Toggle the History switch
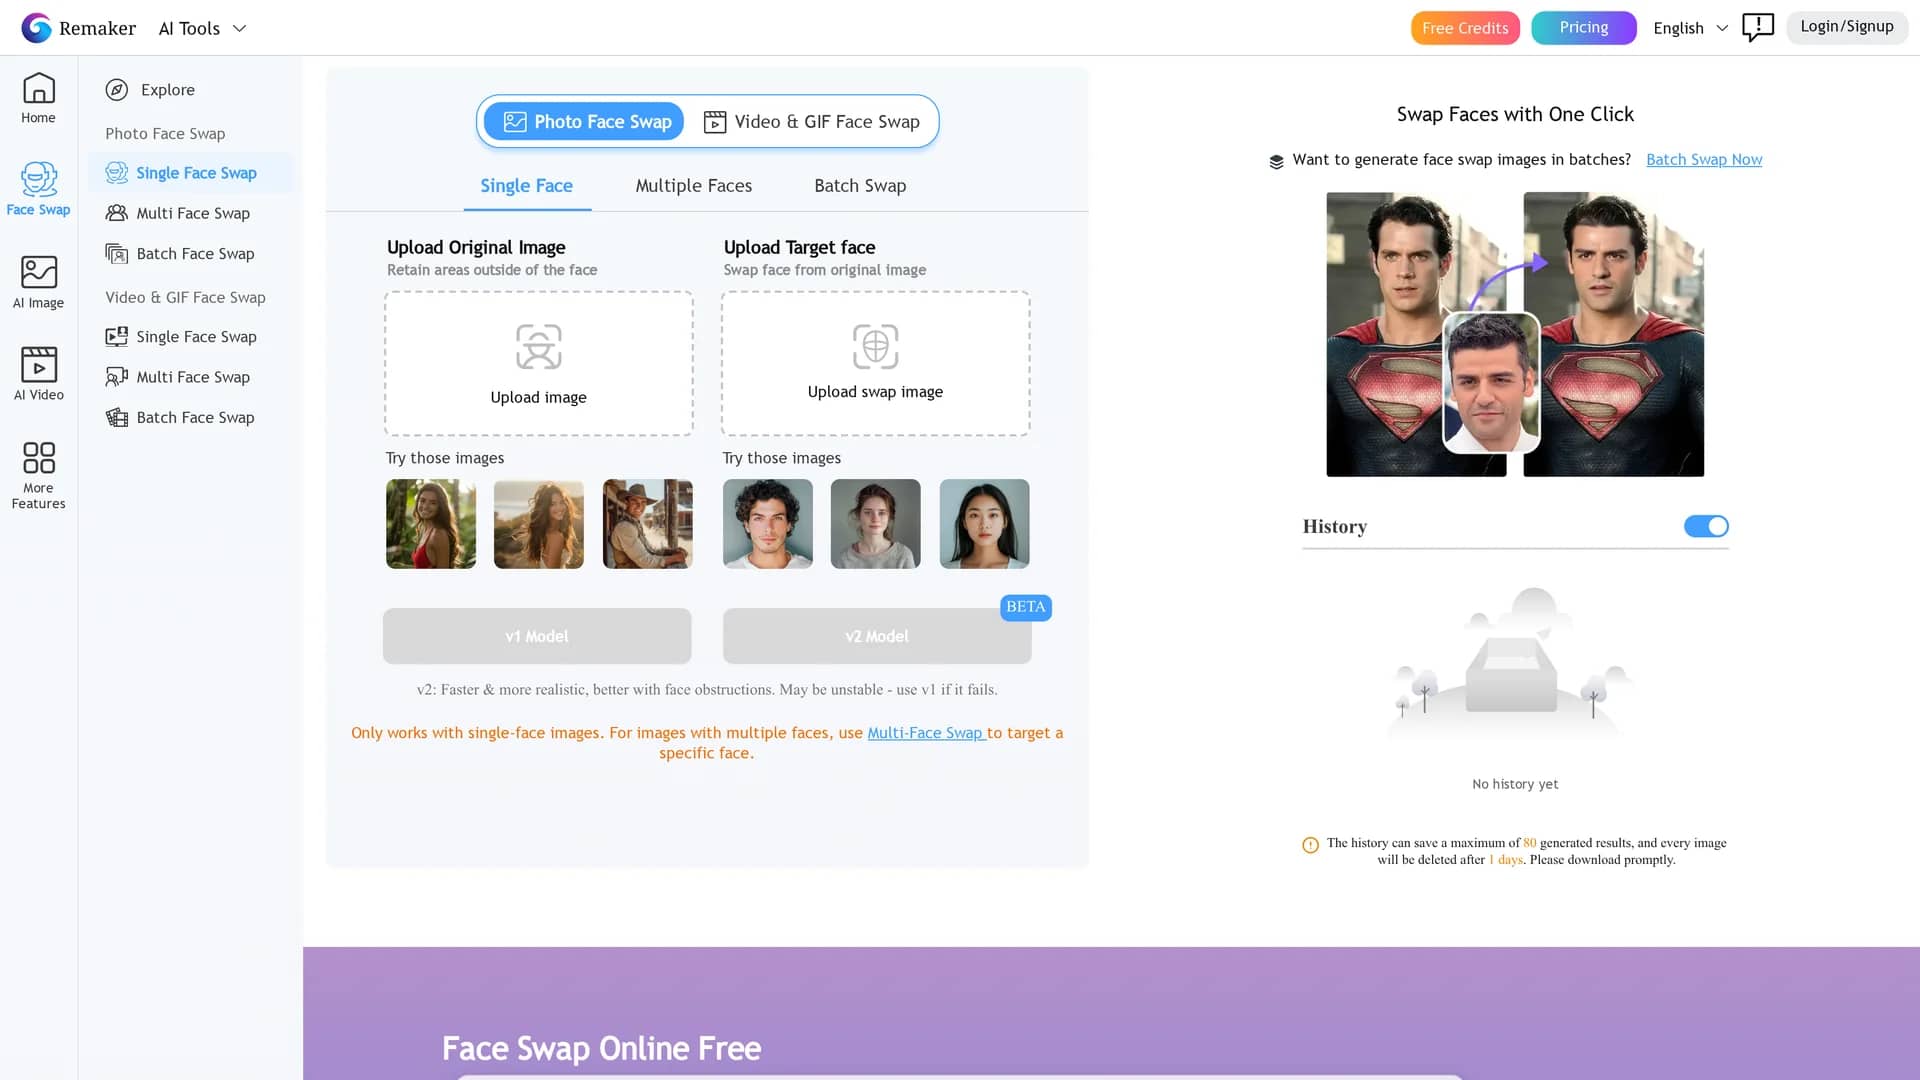Image resolution: width=1920 pixels, height=1080 pixels. [x=1705, y=526]
